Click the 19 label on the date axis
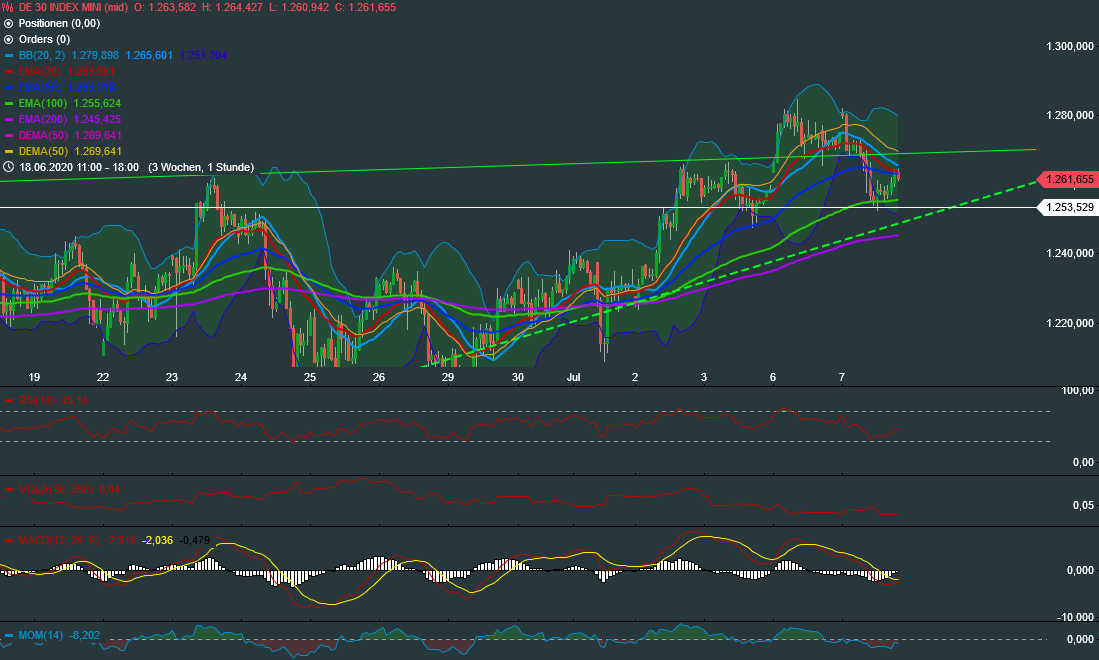The image size is (1099, 660). [34, 377]
